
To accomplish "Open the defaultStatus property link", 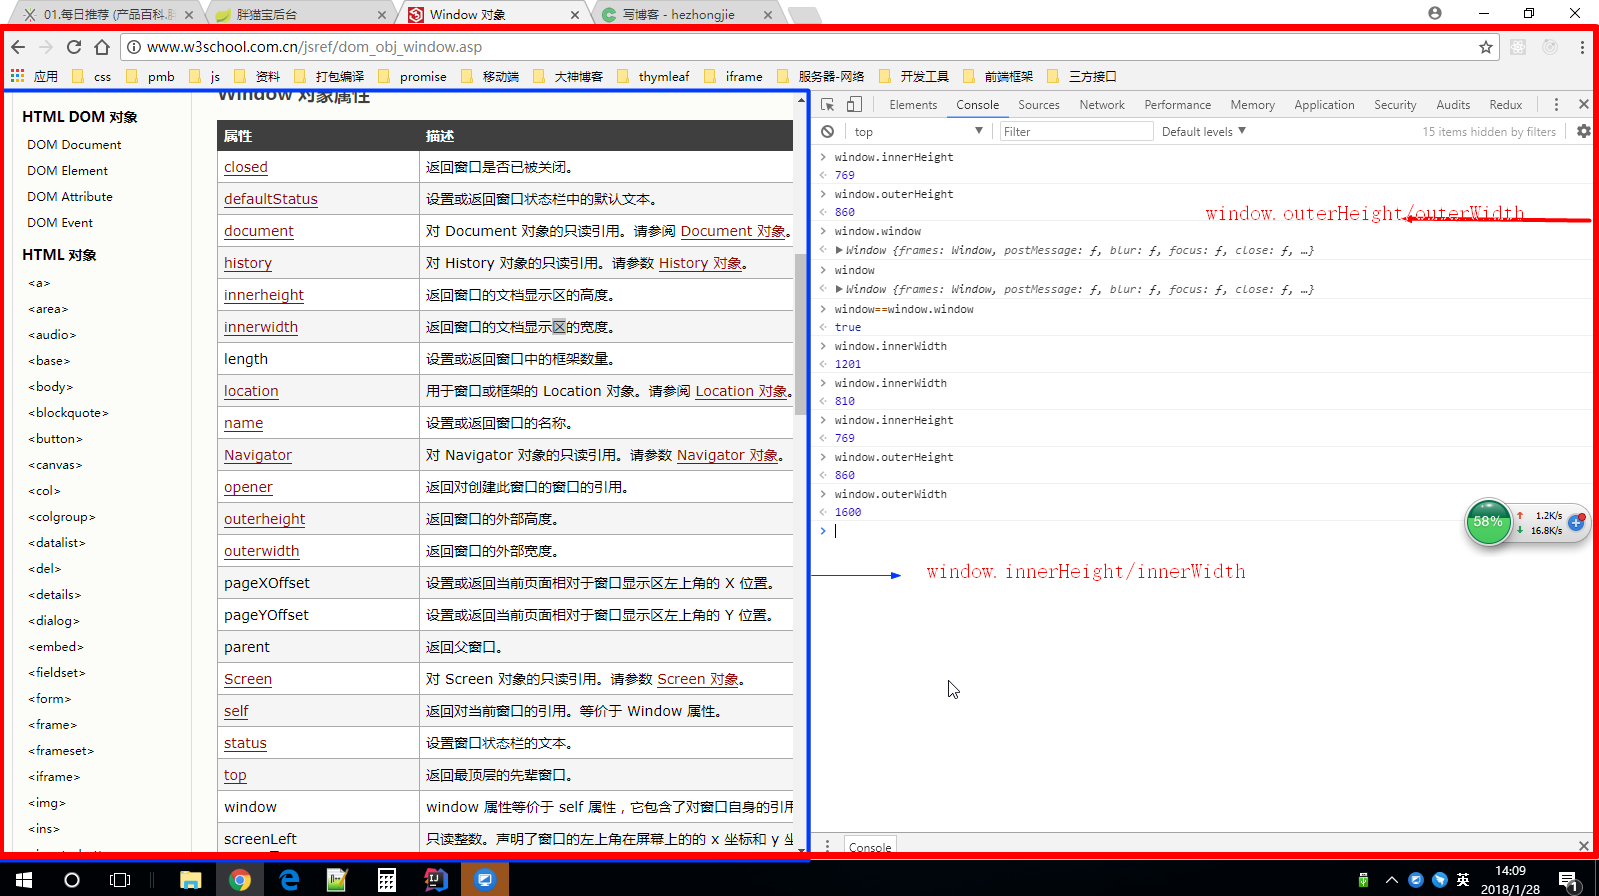I will [x=271, y=199].
